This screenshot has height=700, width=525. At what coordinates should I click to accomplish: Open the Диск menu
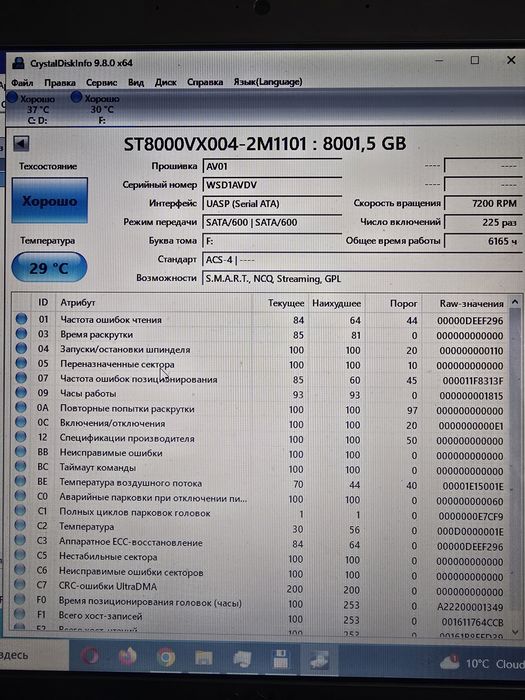point(166,83)
